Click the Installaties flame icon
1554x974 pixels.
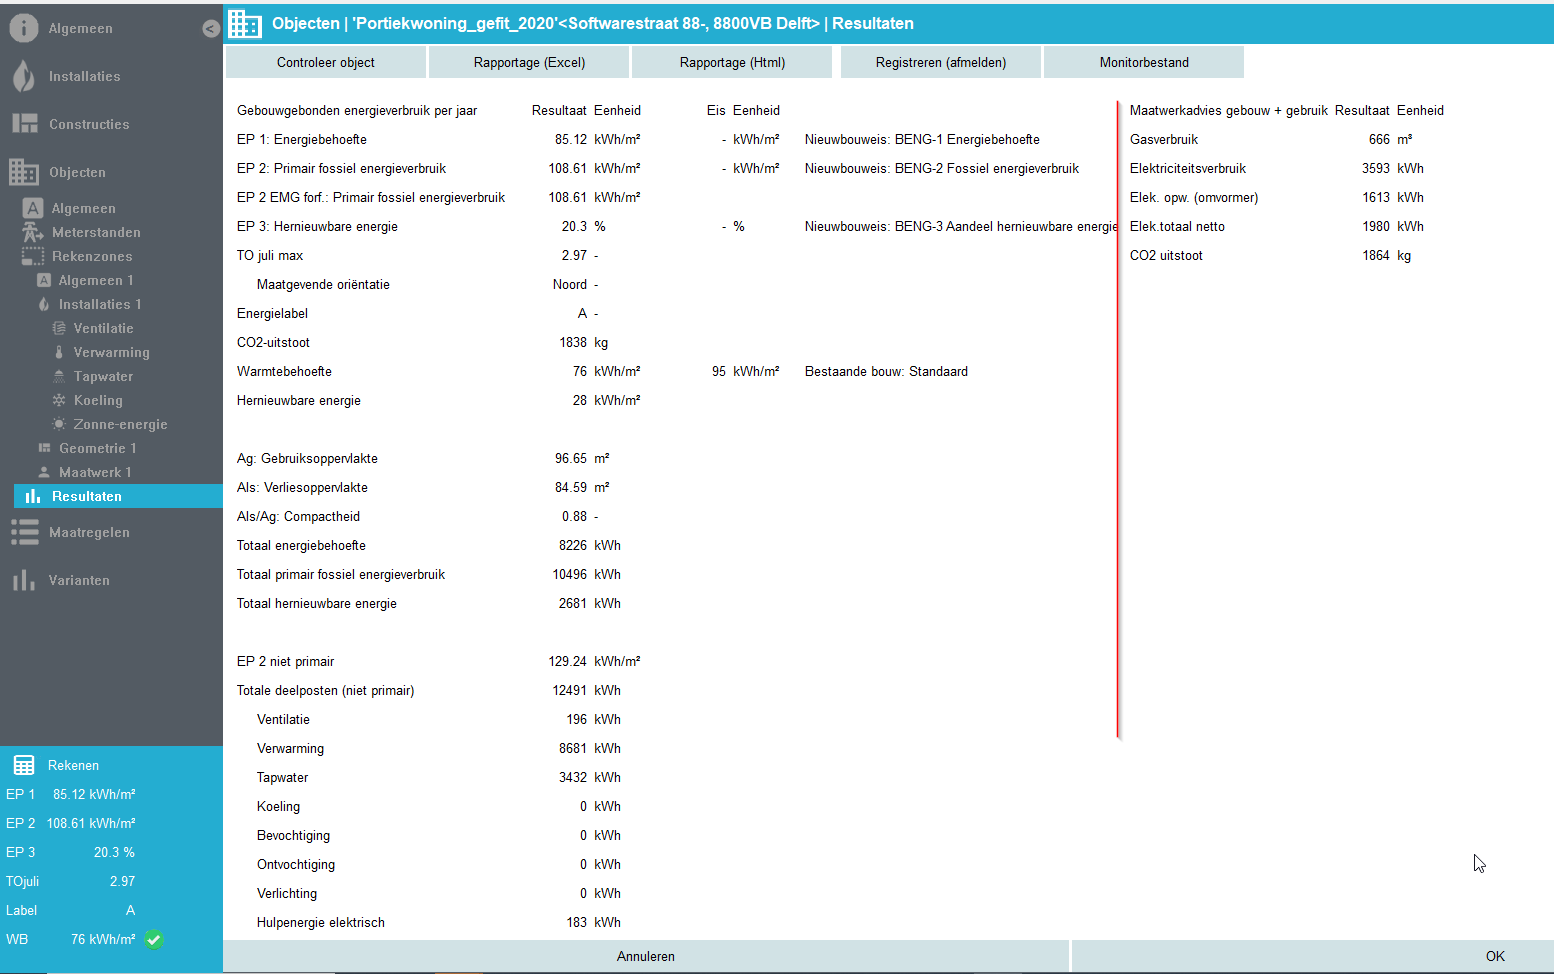[24, 76]
